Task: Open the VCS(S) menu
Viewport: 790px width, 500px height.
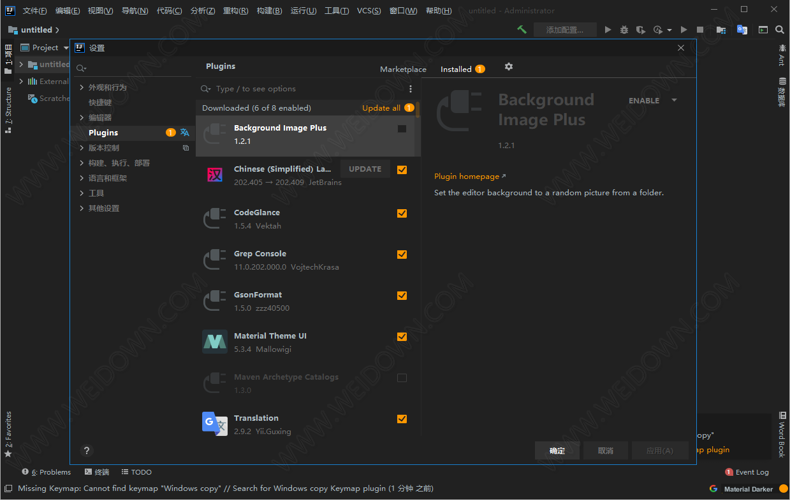Action: 369,11
